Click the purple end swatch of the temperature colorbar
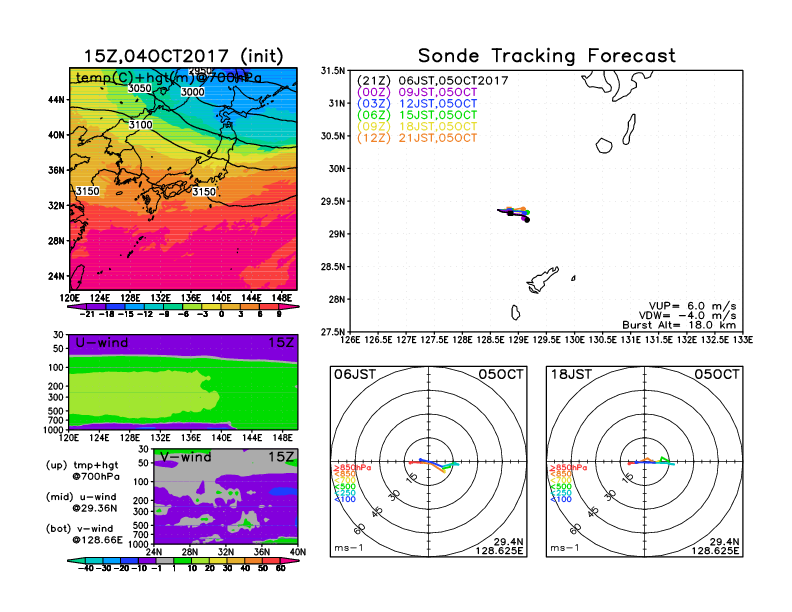 77,307
